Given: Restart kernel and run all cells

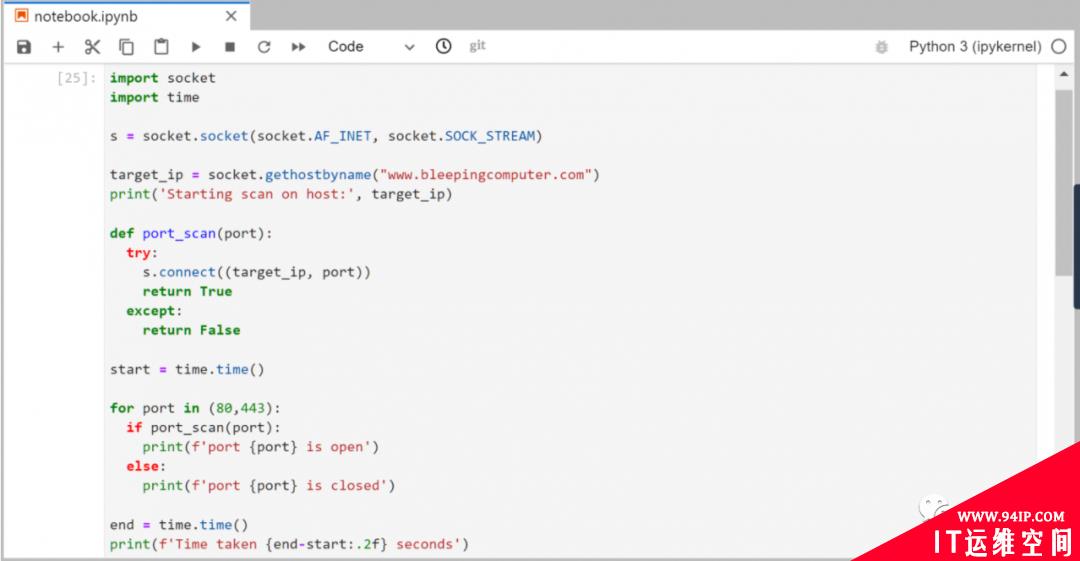Looking at the screenshot, I should [298, 47].
